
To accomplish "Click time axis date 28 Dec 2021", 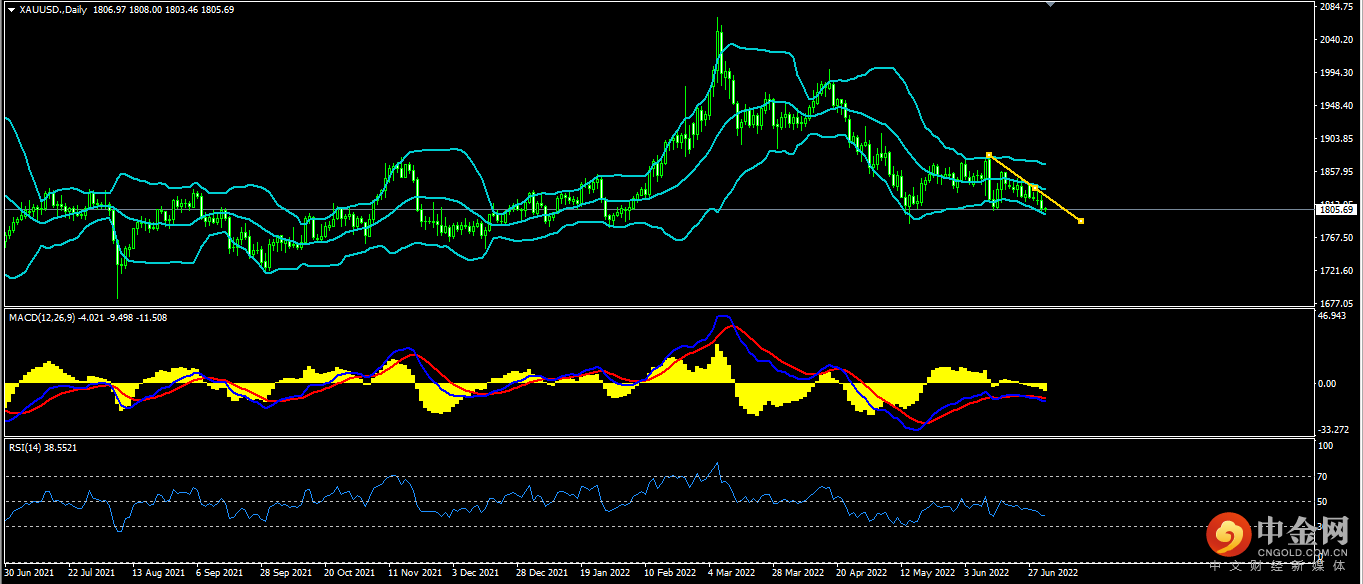I will pyautogui.click(x=542, y=574).
